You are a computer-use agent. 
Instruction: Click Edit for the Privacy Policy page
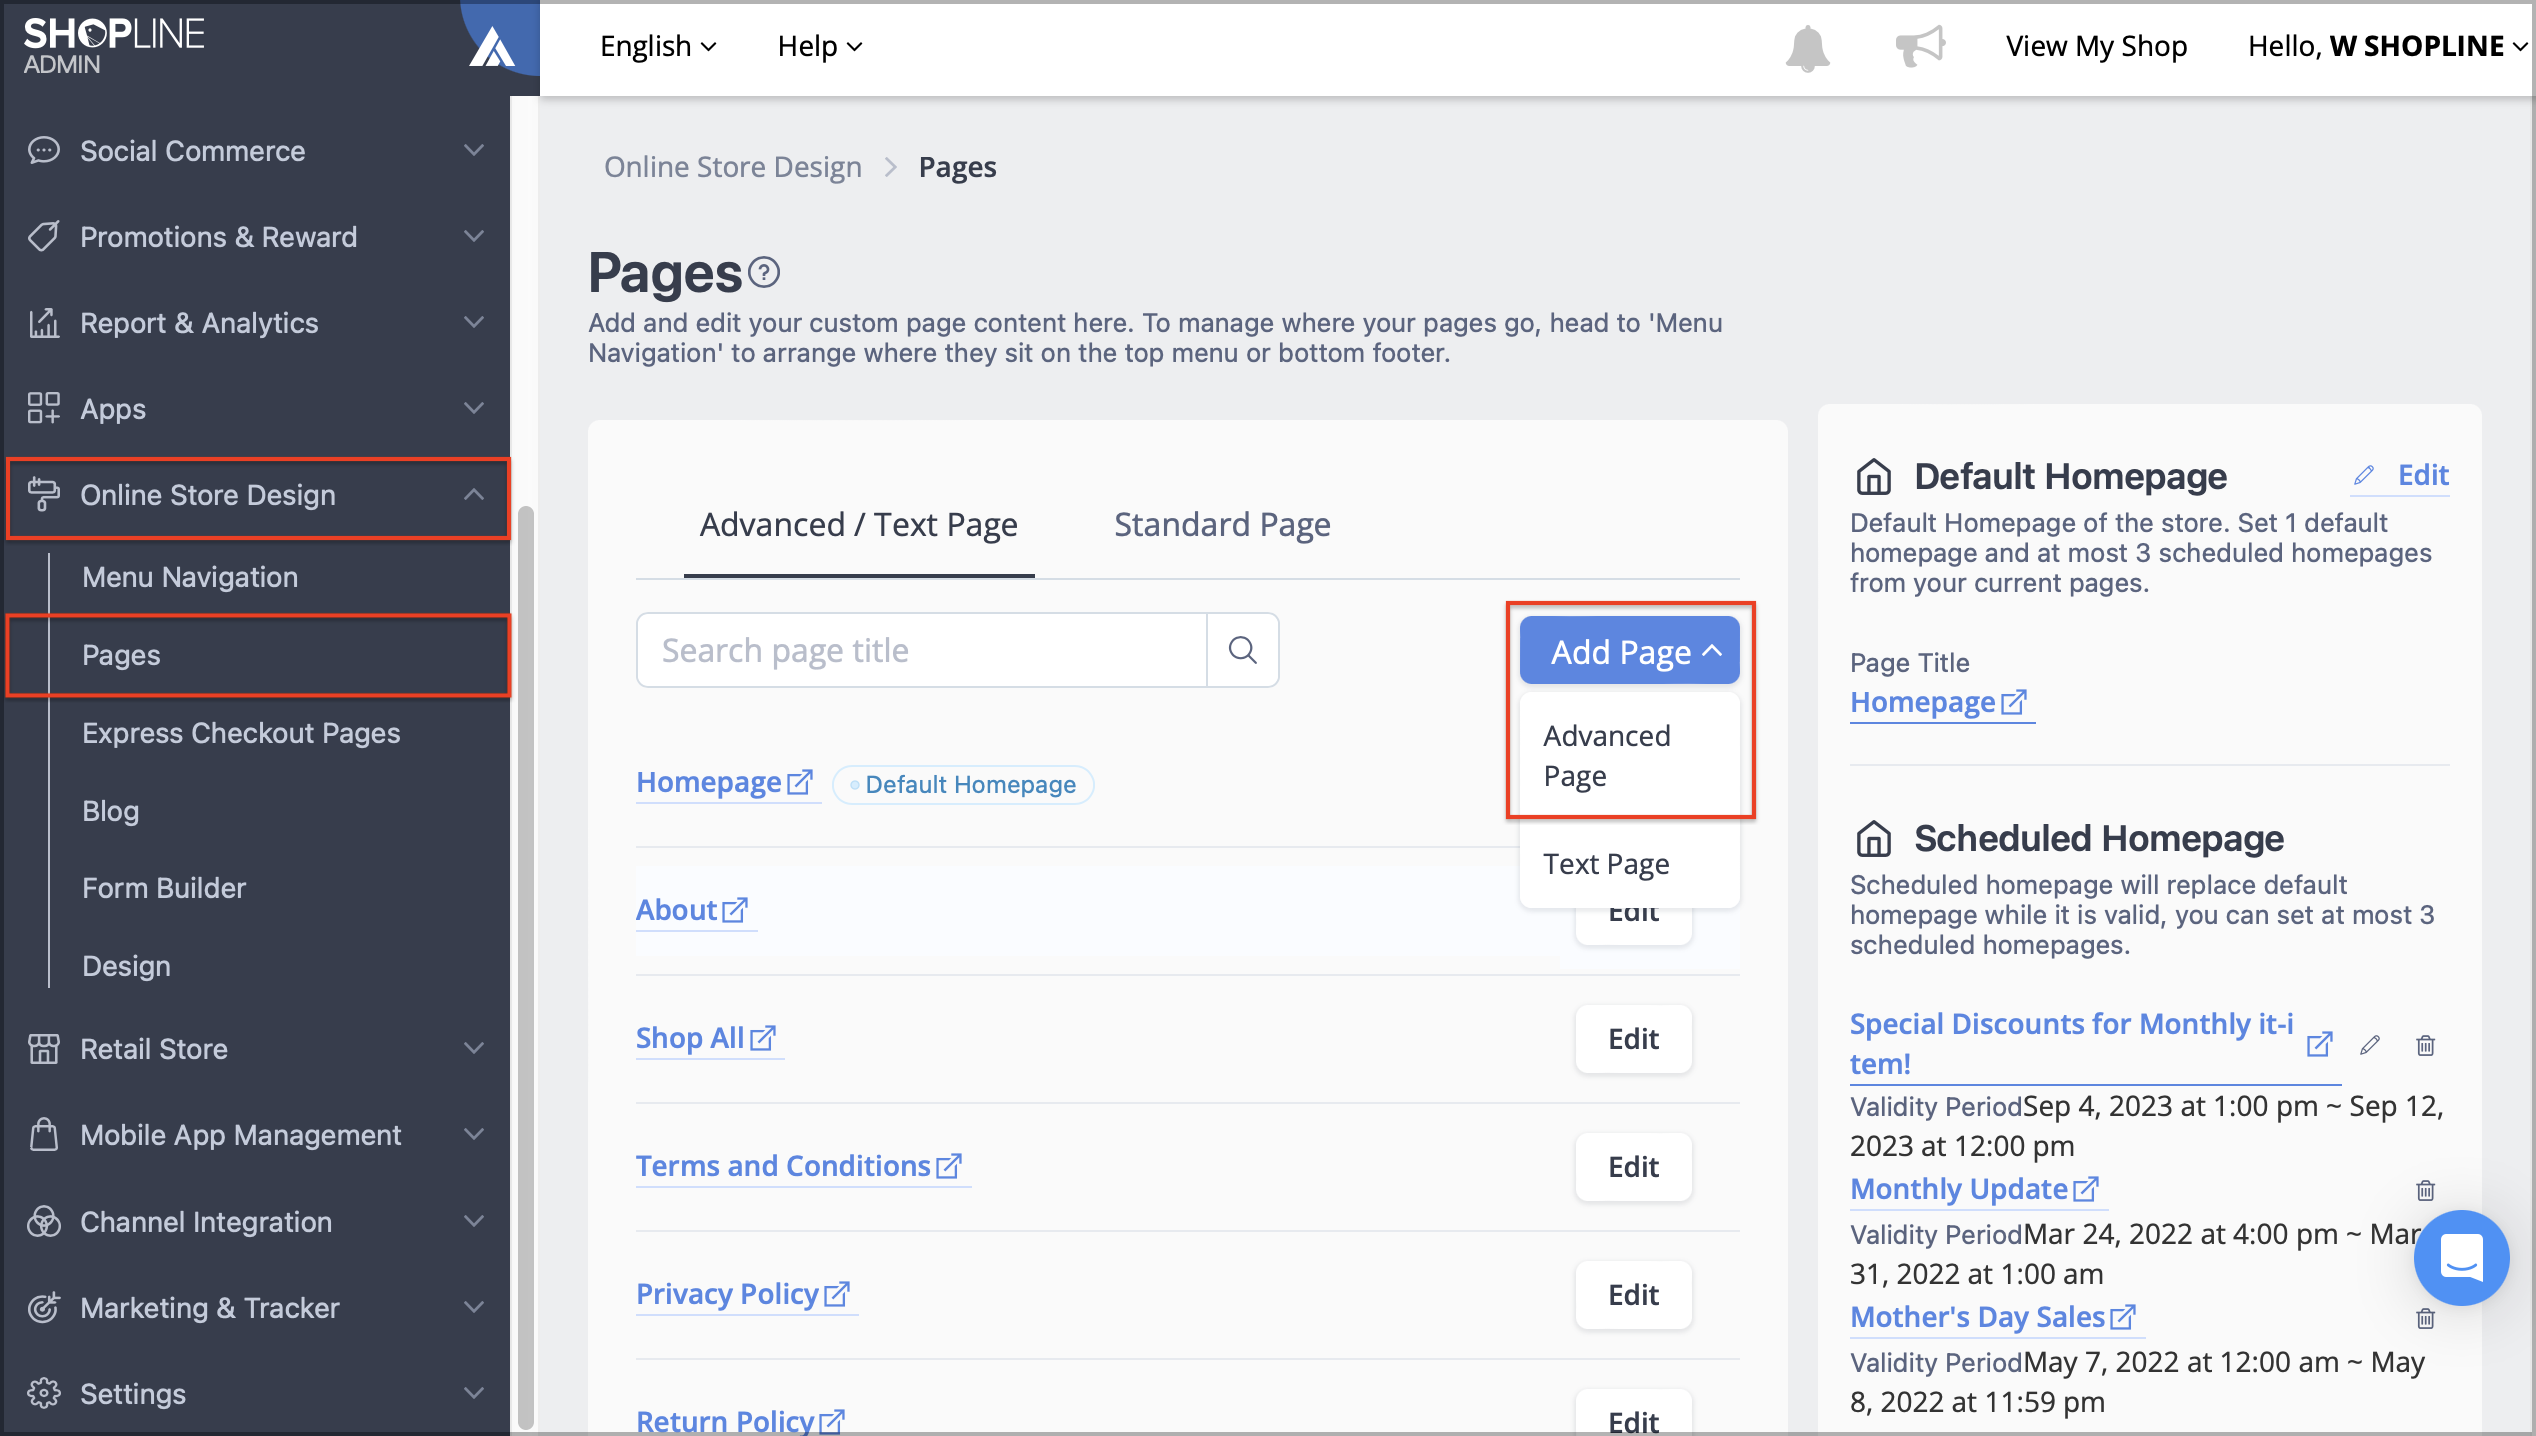[x=1633, y=1295]
